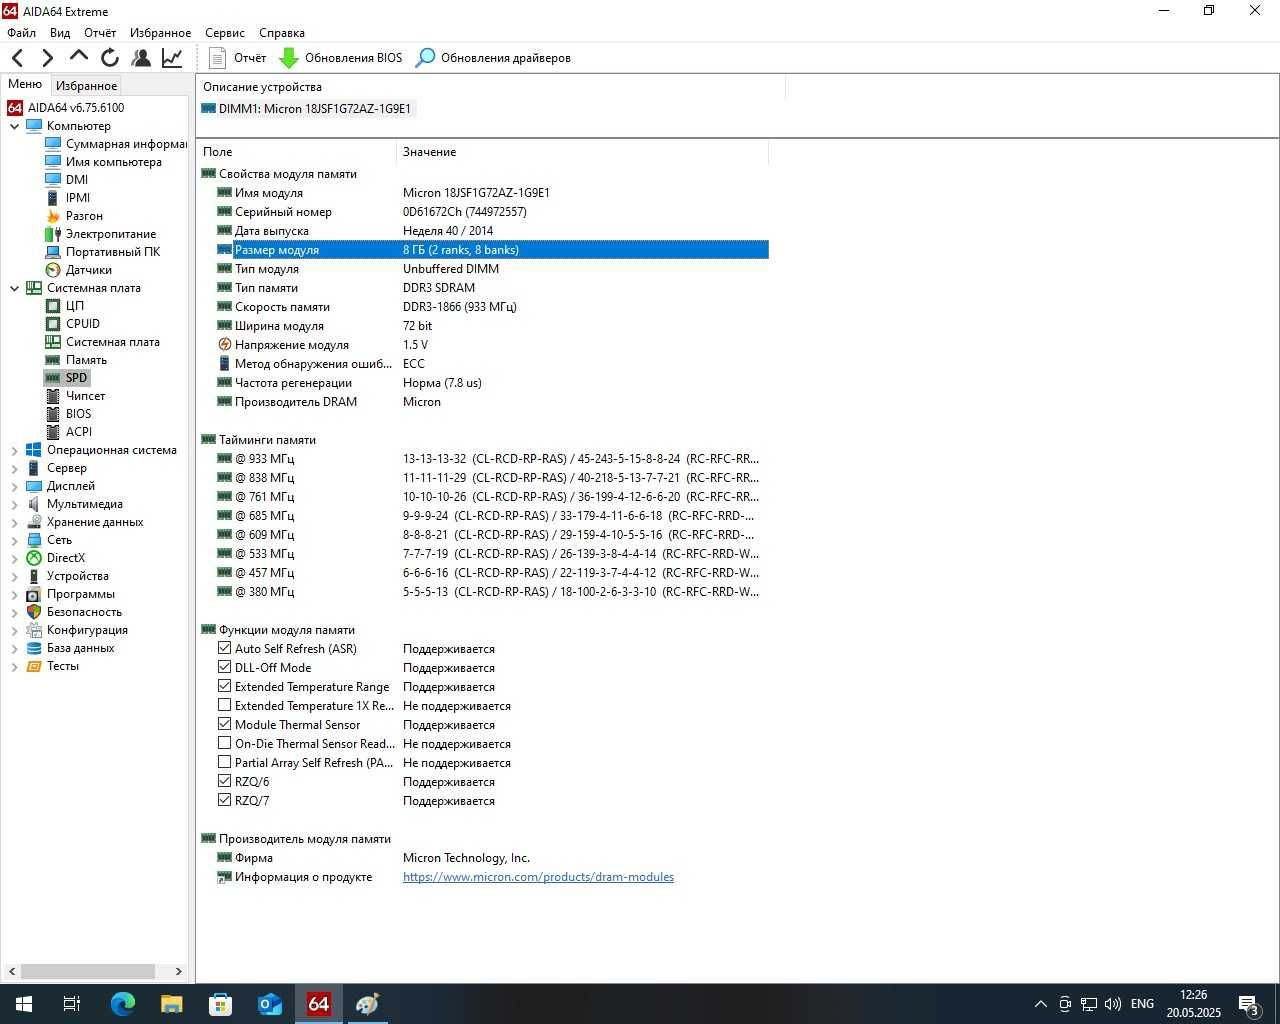1280x1024 pixels.
Task: Click sidebar horizontal scrollbar right arrow
Action: (x=179, y=971)
